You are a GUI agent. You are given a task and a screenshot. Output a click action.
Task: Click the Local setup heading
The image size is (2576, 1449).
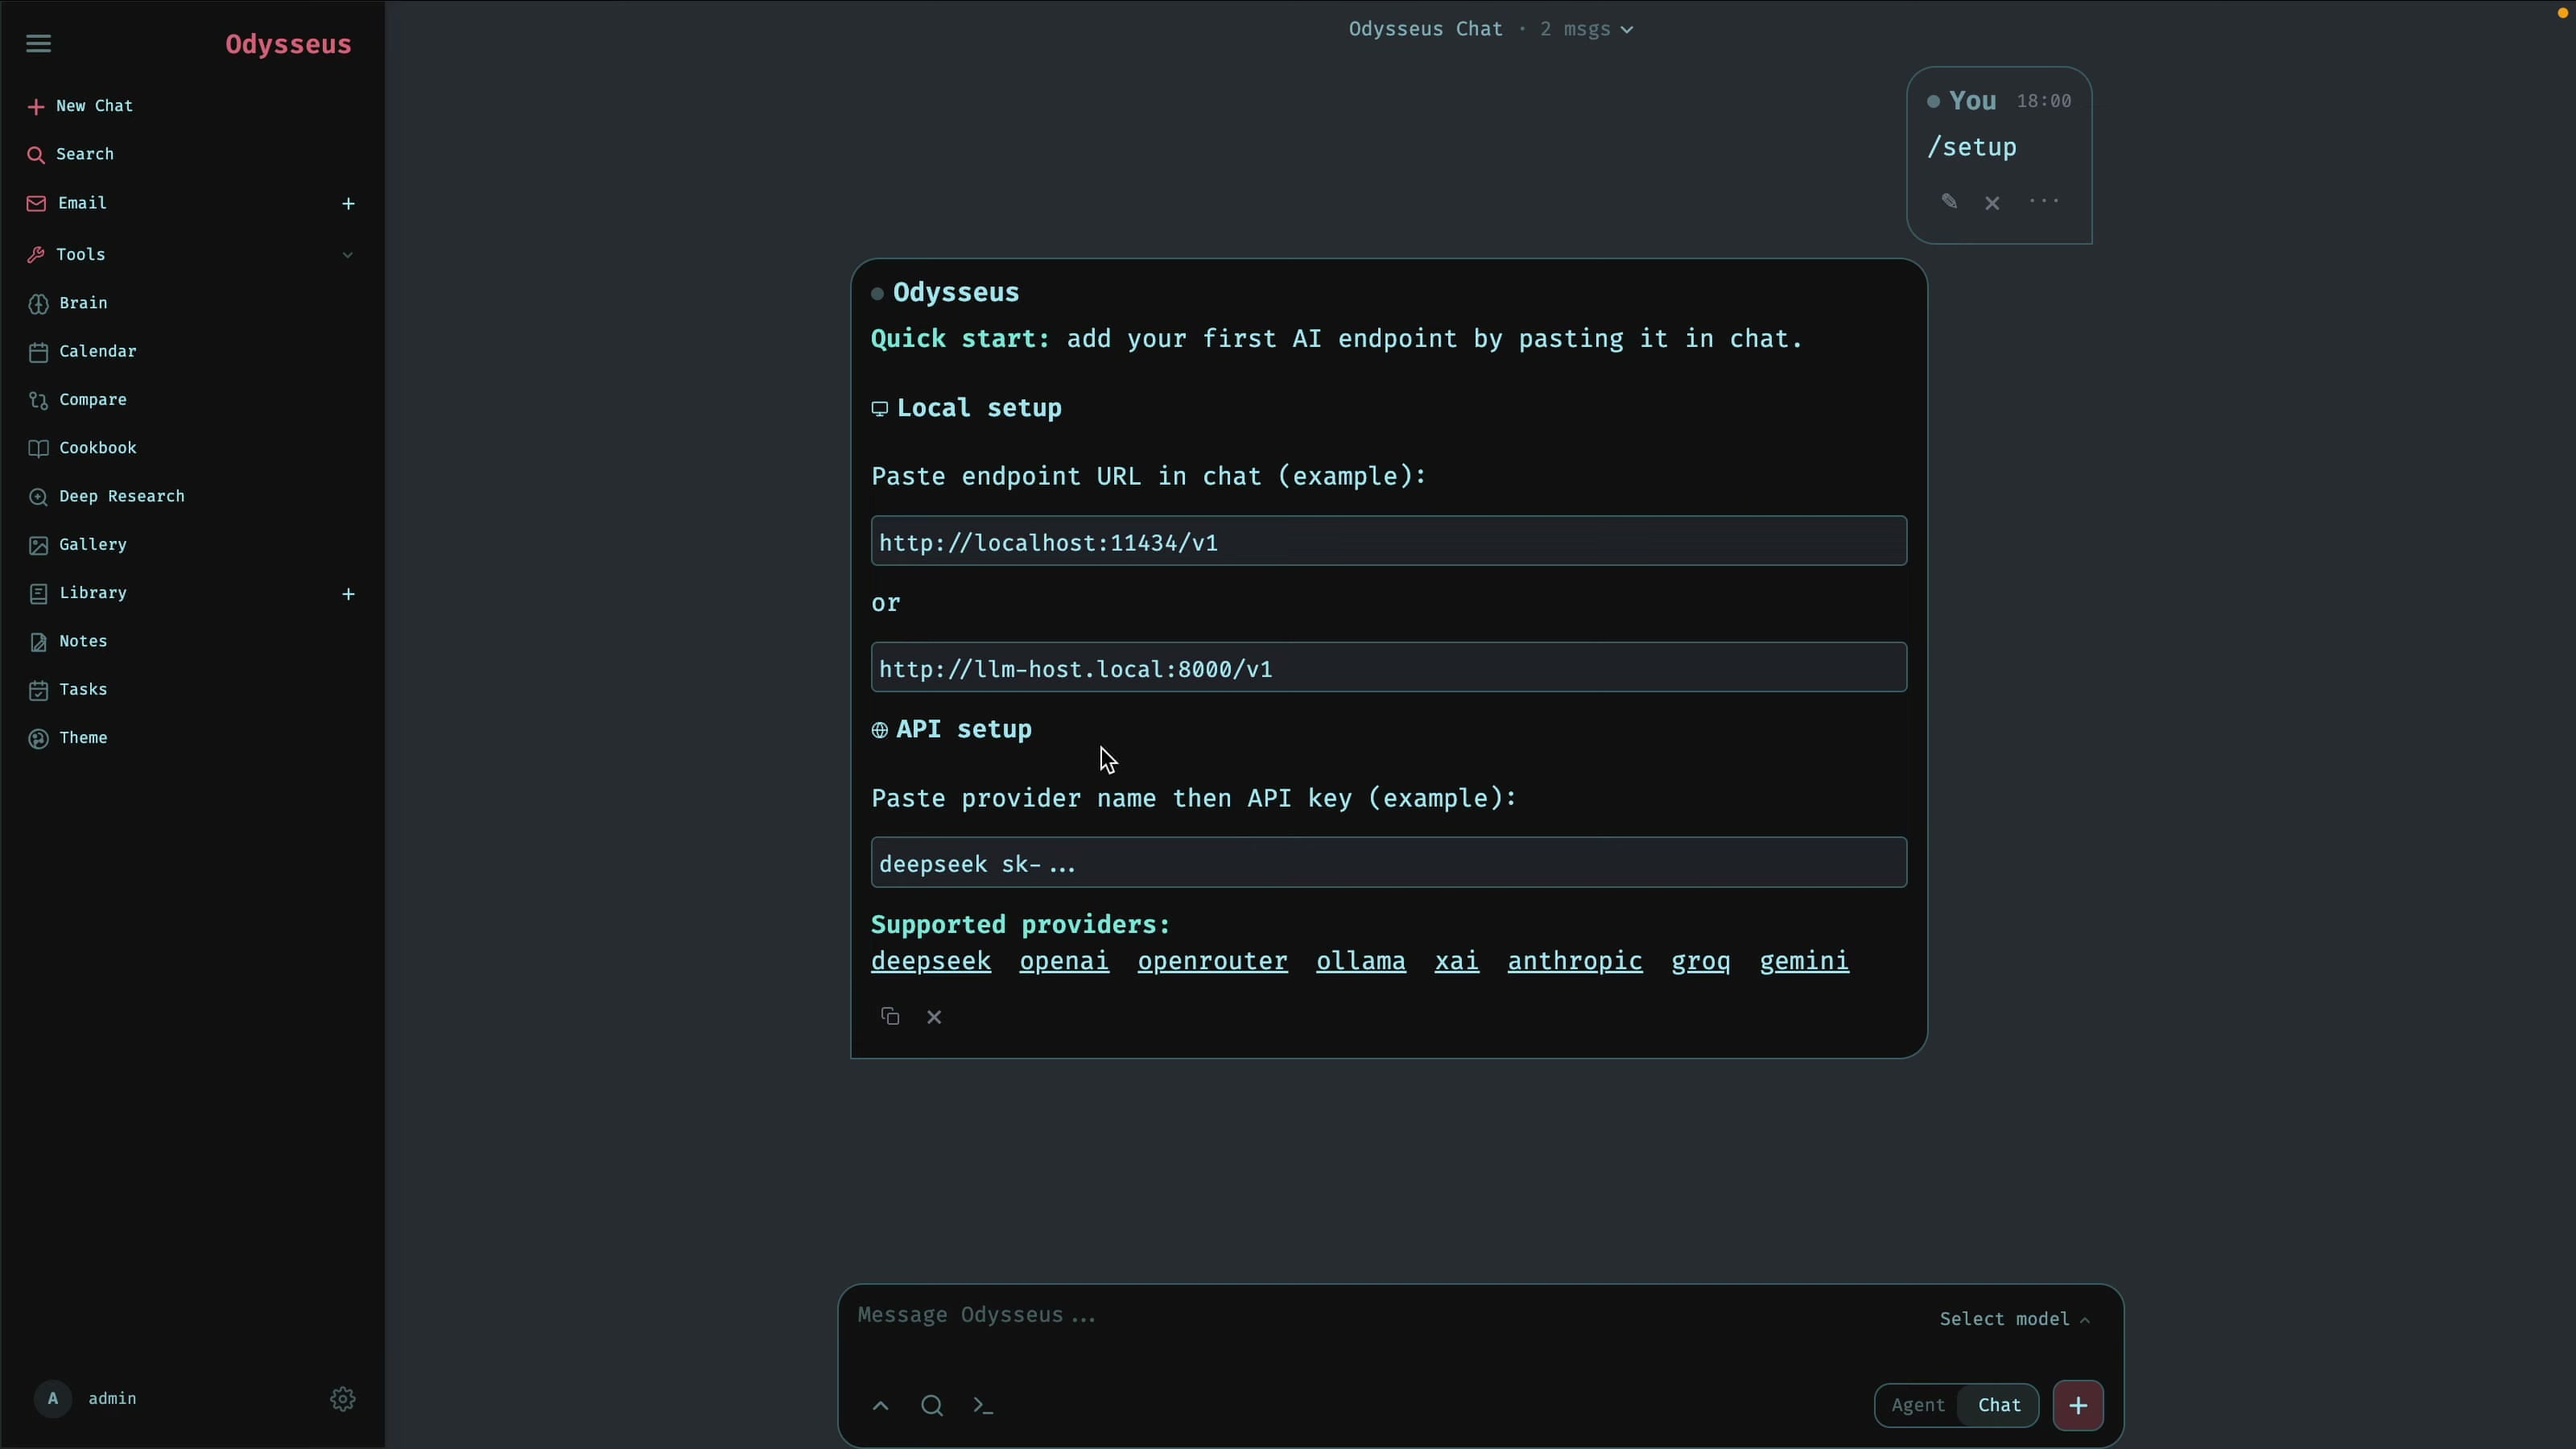pos(979,408)
